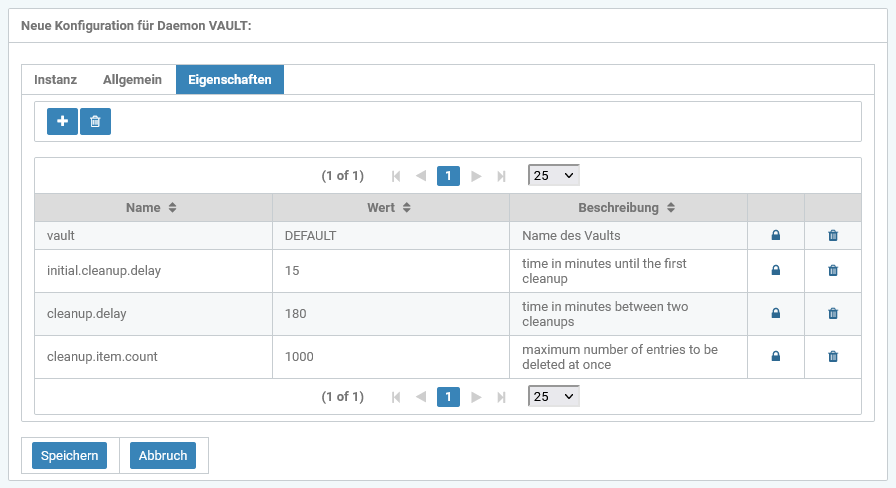Select the DEFAULT value cell
Screen dimensions: 896x488
(x=390, y=236)
